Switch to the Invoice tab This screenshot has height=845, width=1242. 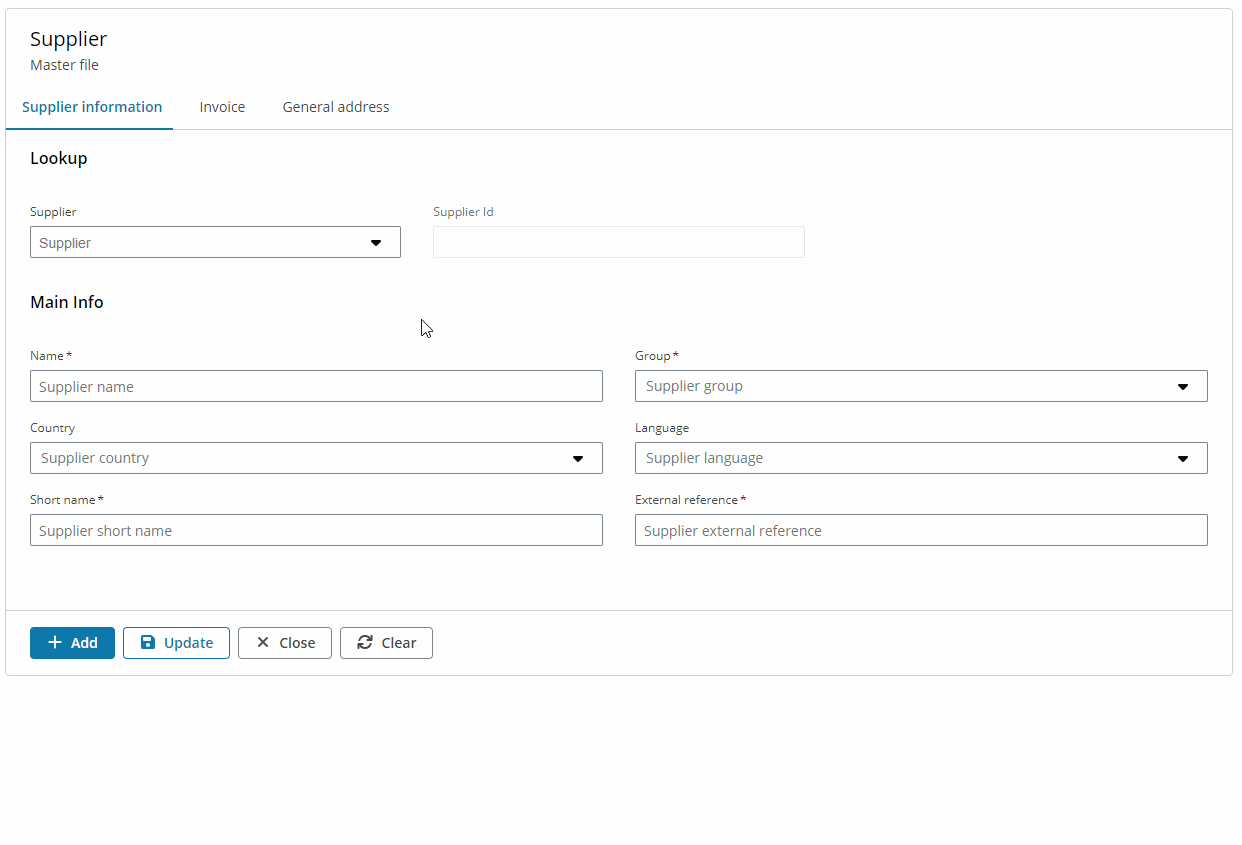[222, 107]
